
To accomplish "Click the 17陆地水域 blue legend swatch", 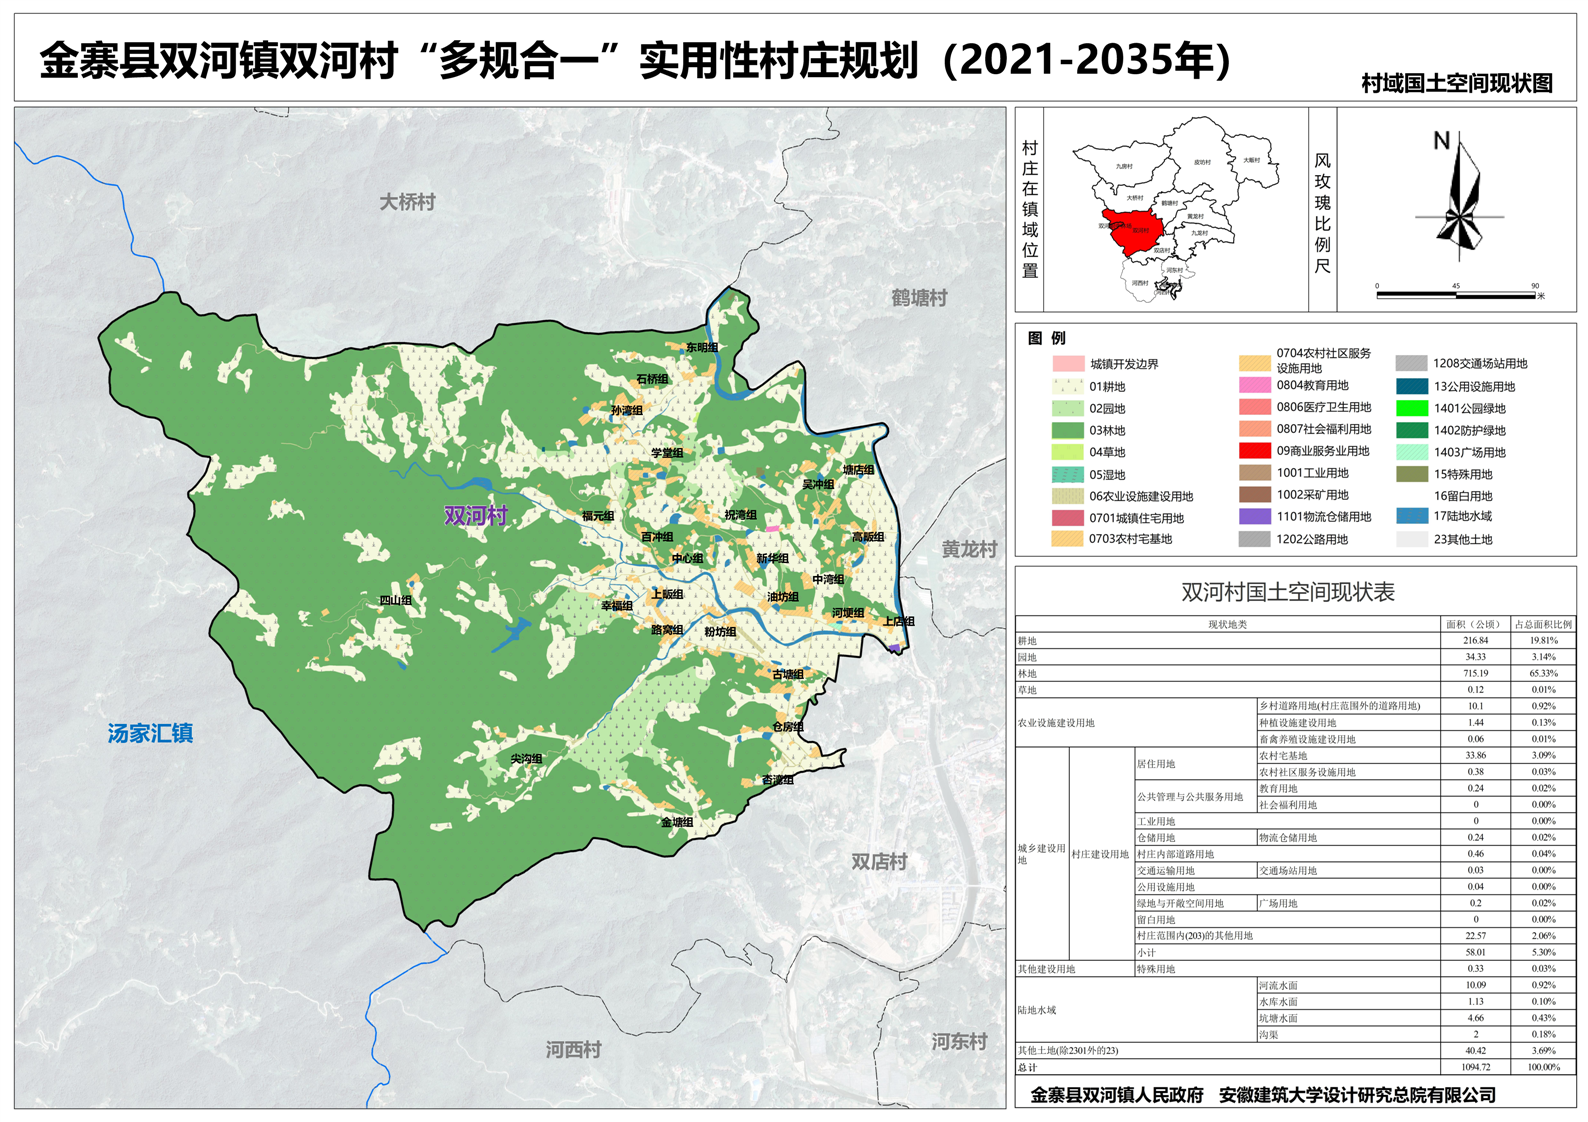I will pos(1411,516).
